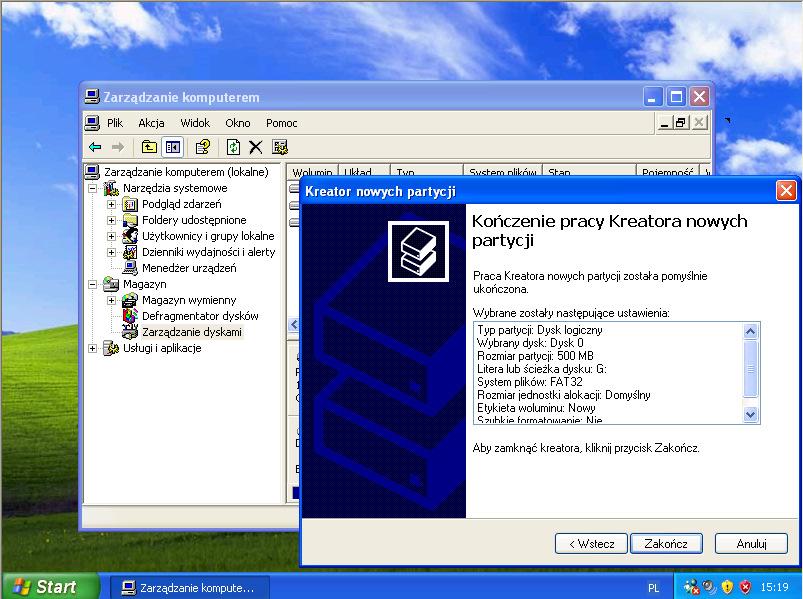Collapse the Narzędzia systemowe node
The width and height of the screenshot is (803, 599).
pyautogui.click(x=93, y=188)
